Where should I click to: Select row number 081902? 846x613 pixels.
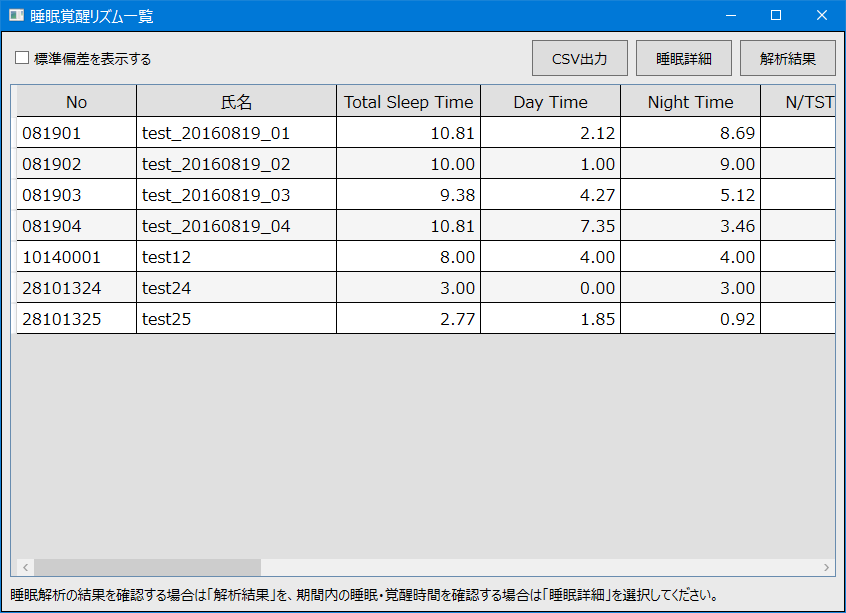[77, 164]
